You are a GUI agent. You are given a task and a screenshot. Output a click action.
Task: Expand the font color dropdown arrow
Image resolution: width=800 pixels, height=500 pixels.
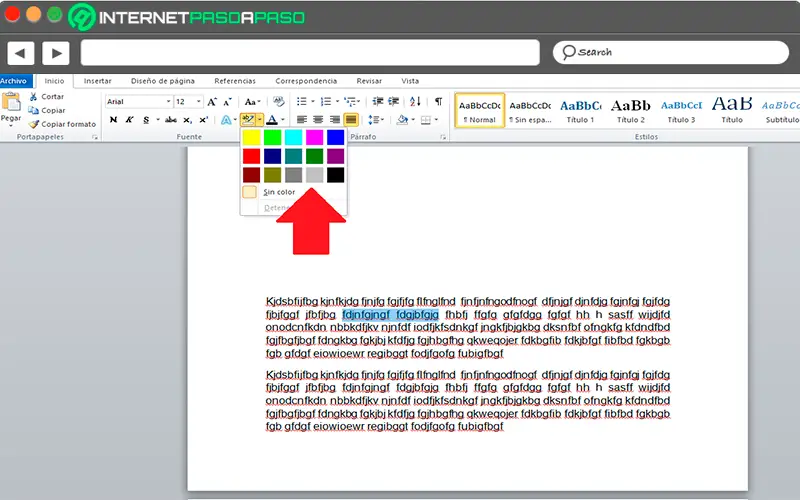(x=282, y=120)
